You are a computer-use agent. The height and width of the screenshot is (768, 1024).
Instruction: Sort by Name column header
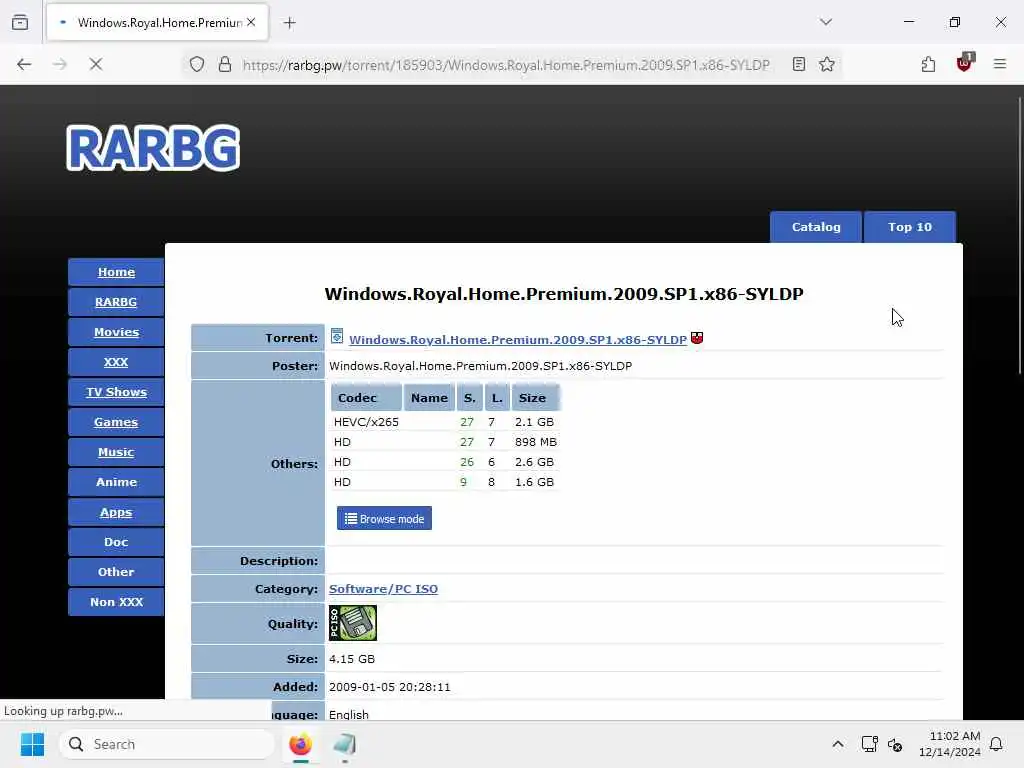[429, 398]
